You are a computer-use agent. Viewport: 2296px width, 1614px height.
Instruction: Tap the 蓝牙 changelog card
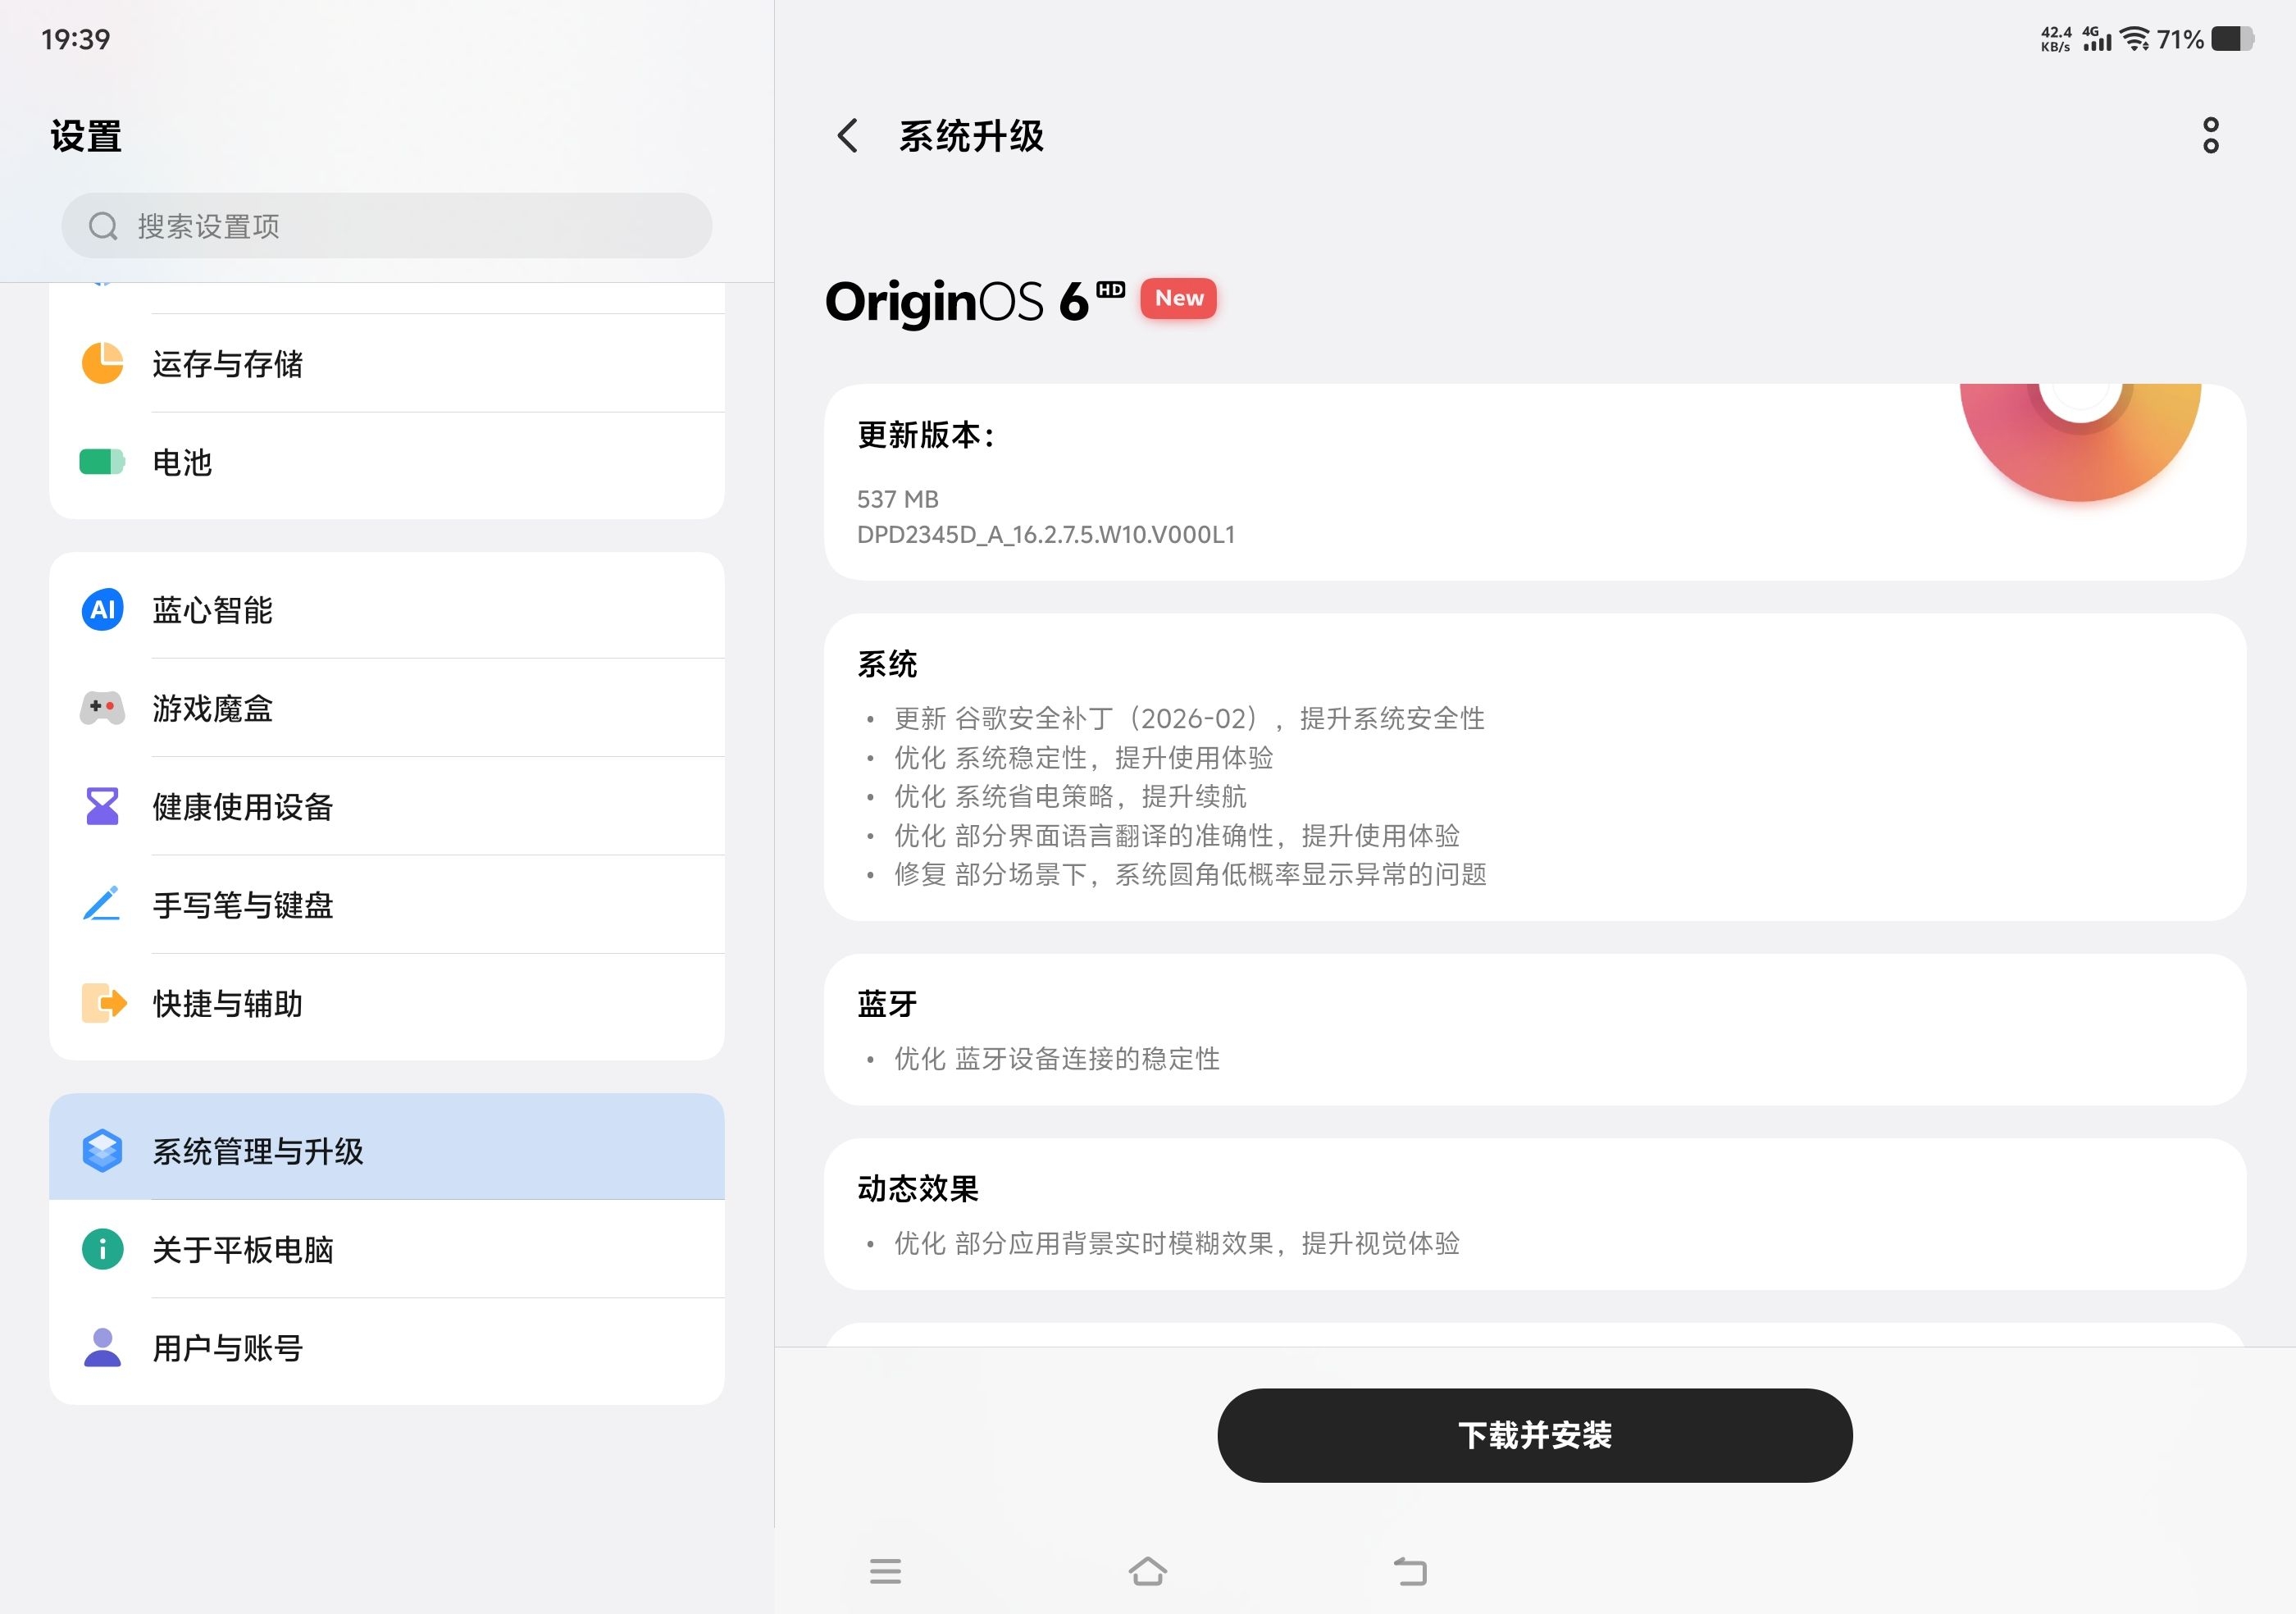coord(1534,1029)
